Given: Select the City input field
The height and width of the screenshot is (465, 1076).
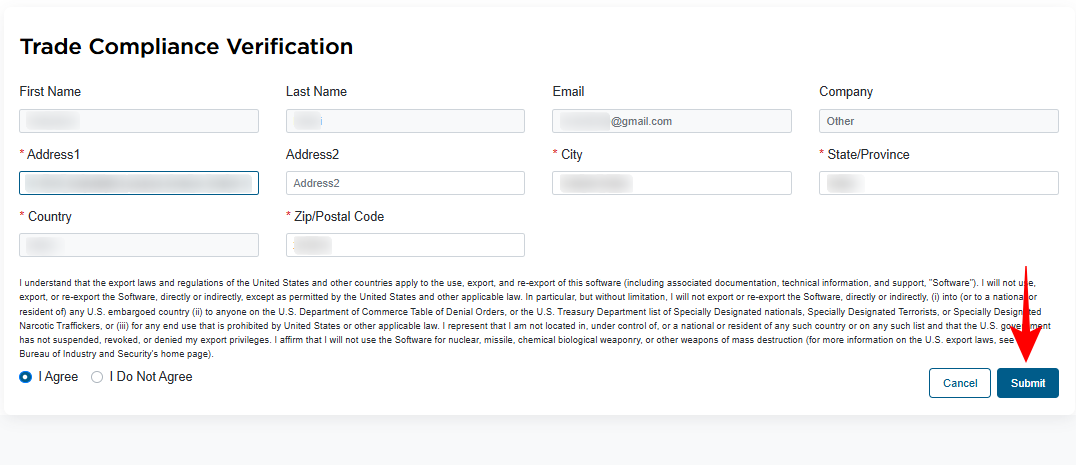Looking at the screenshot, I should click(x=671, y=183).
